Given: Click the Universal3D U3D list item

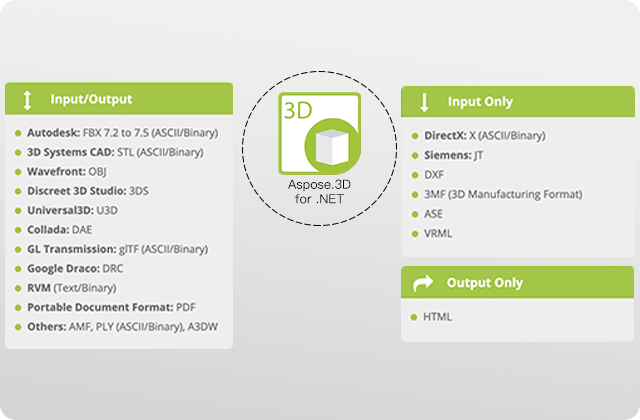Looking at the screenshot, I should [75, 210].
